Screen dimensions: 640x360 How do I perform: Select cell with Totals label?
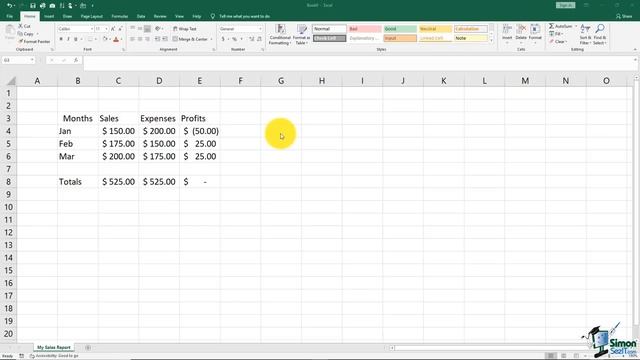pos(78,182)
